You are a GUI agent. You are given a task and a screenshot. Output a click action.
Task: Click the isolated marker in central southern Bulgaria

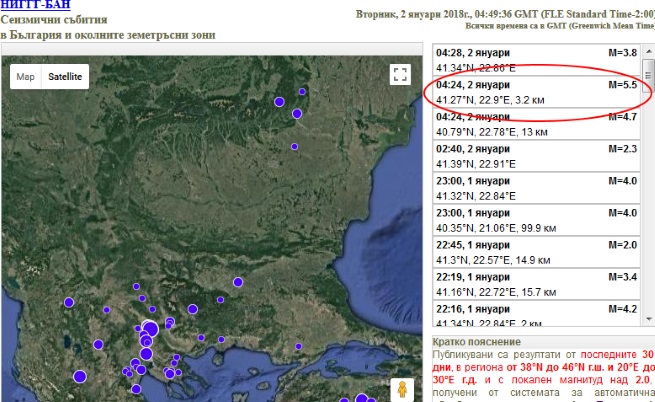[238, 282]
